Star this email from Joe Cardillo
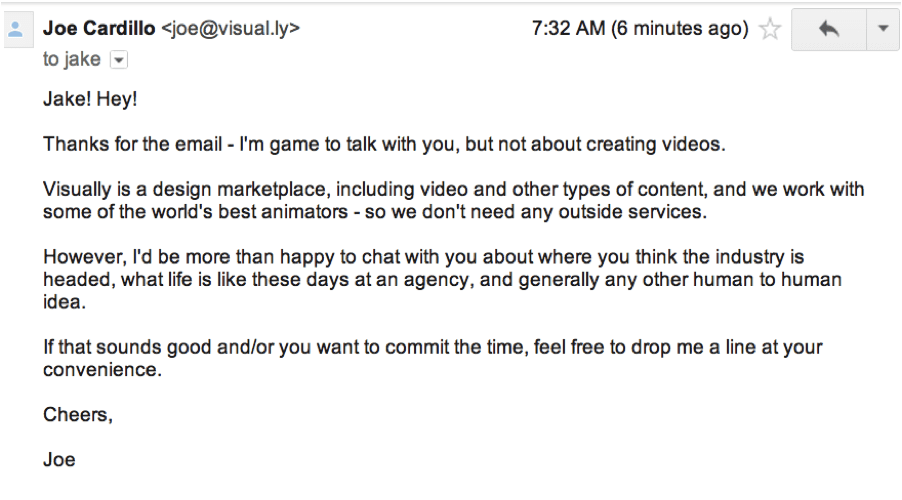The image size is (902, 500). point(770,29)
